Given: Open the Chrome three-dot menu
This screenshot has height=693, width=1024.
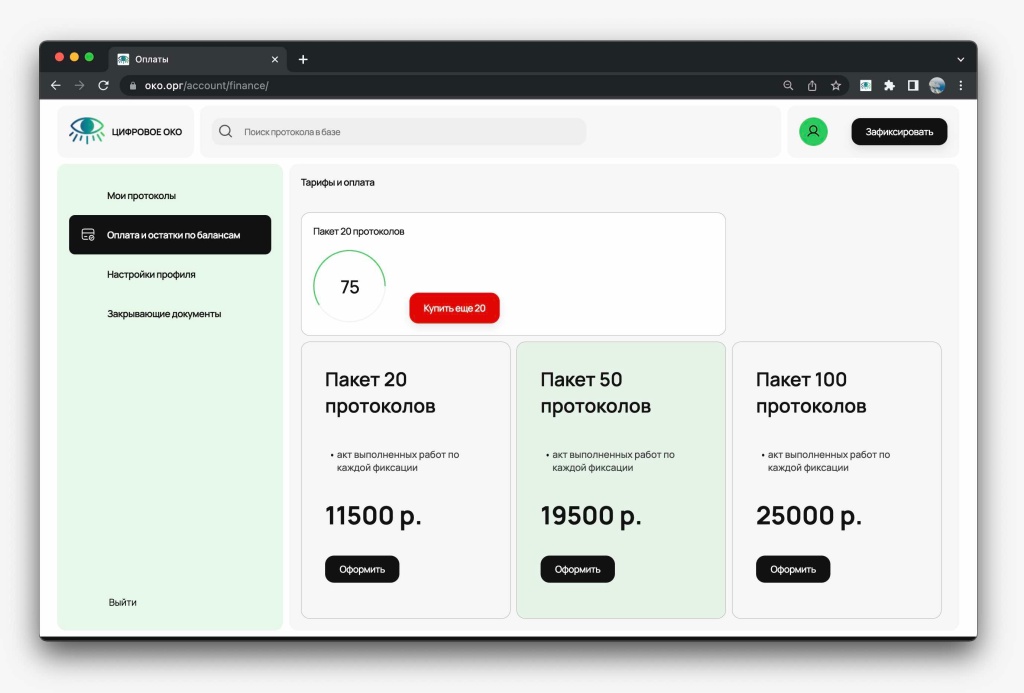Looking at the screenshot, I should (x=961, y=86).
